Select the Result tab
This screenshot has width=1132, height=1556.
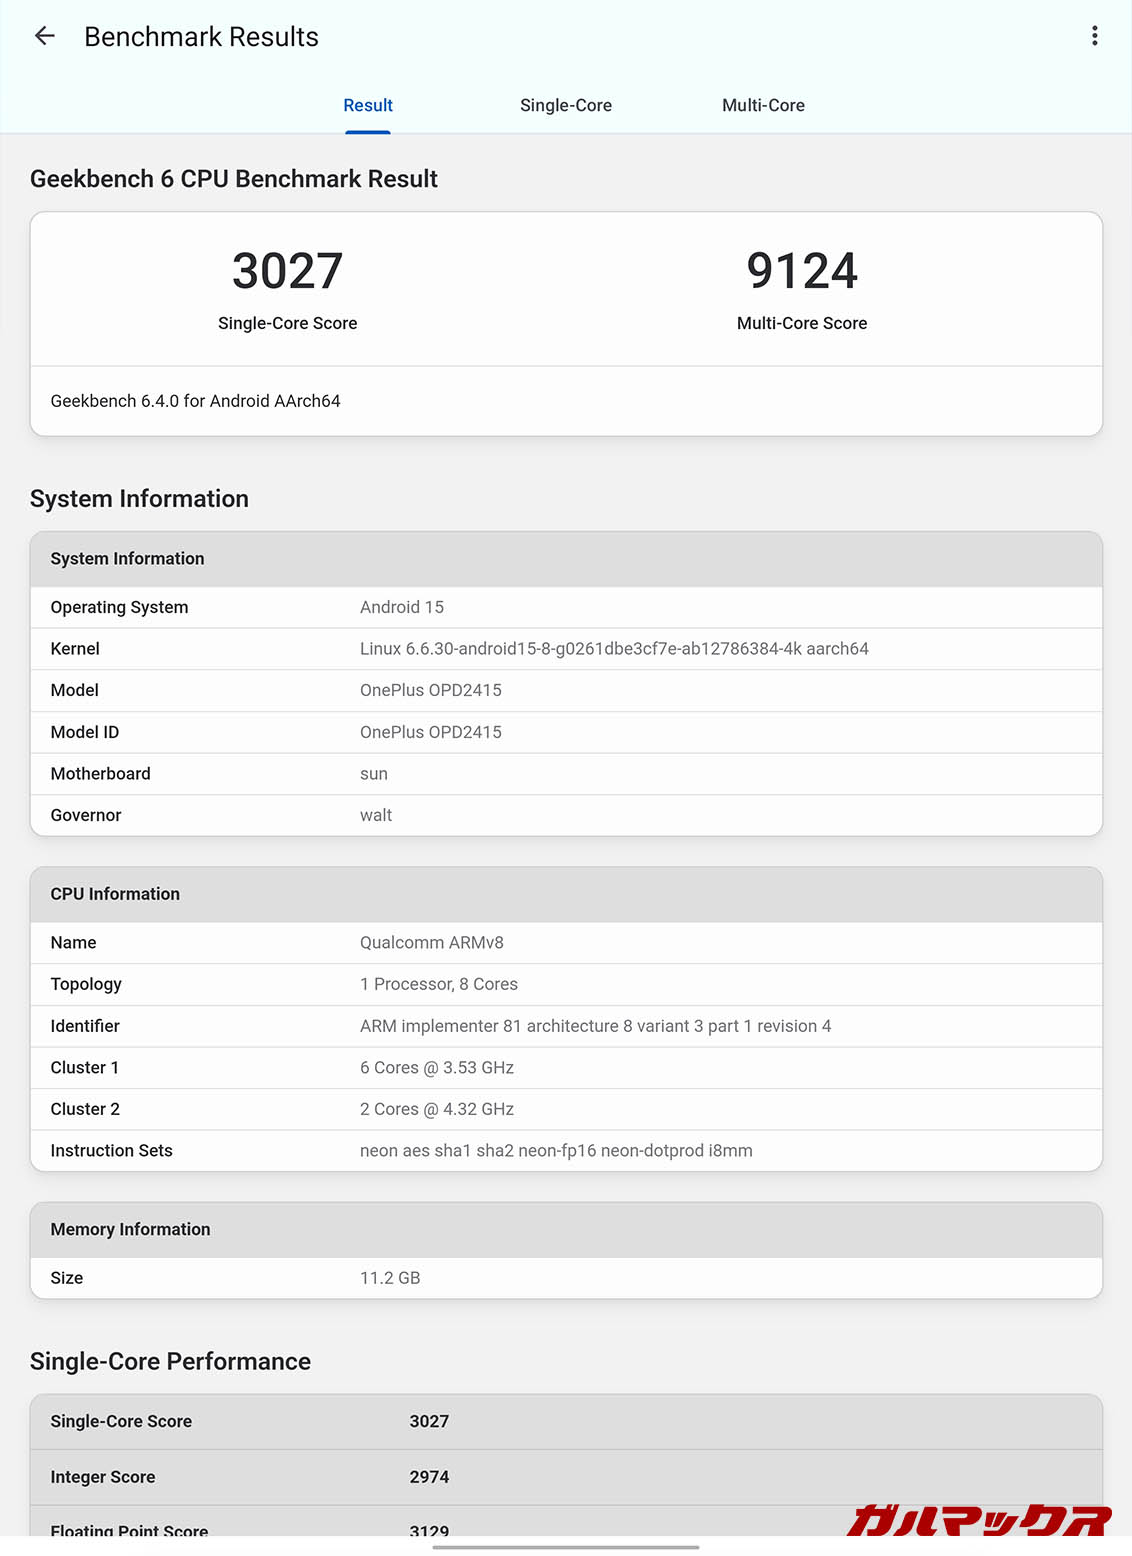[x=368, y=105]
